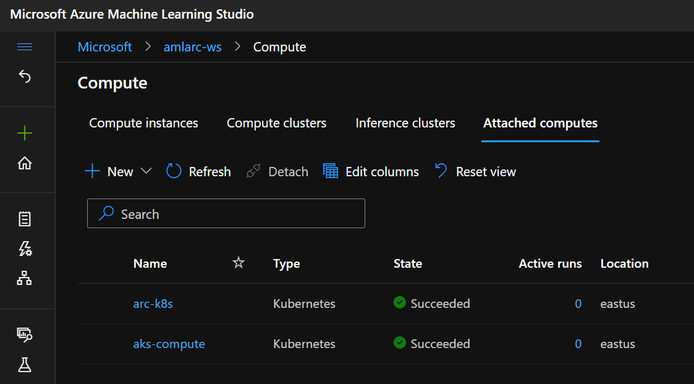Click the amlarc-ws breadcrumb link
This screenshot has height=384, width=694.
coord(192,47)
